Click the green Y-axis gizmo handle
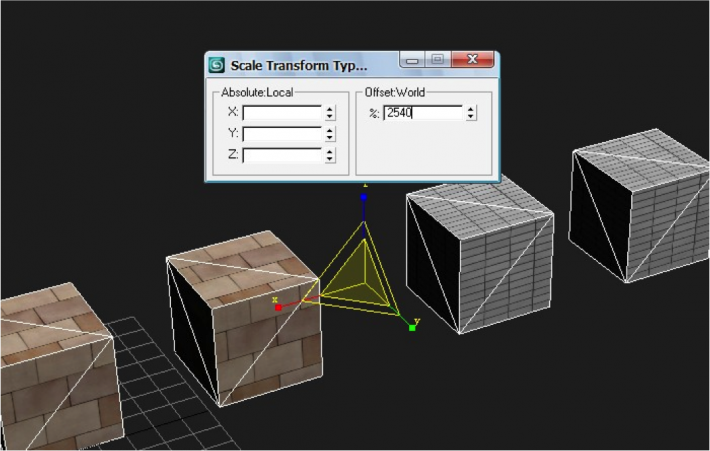Screen dimensions: 710x451 412,328
